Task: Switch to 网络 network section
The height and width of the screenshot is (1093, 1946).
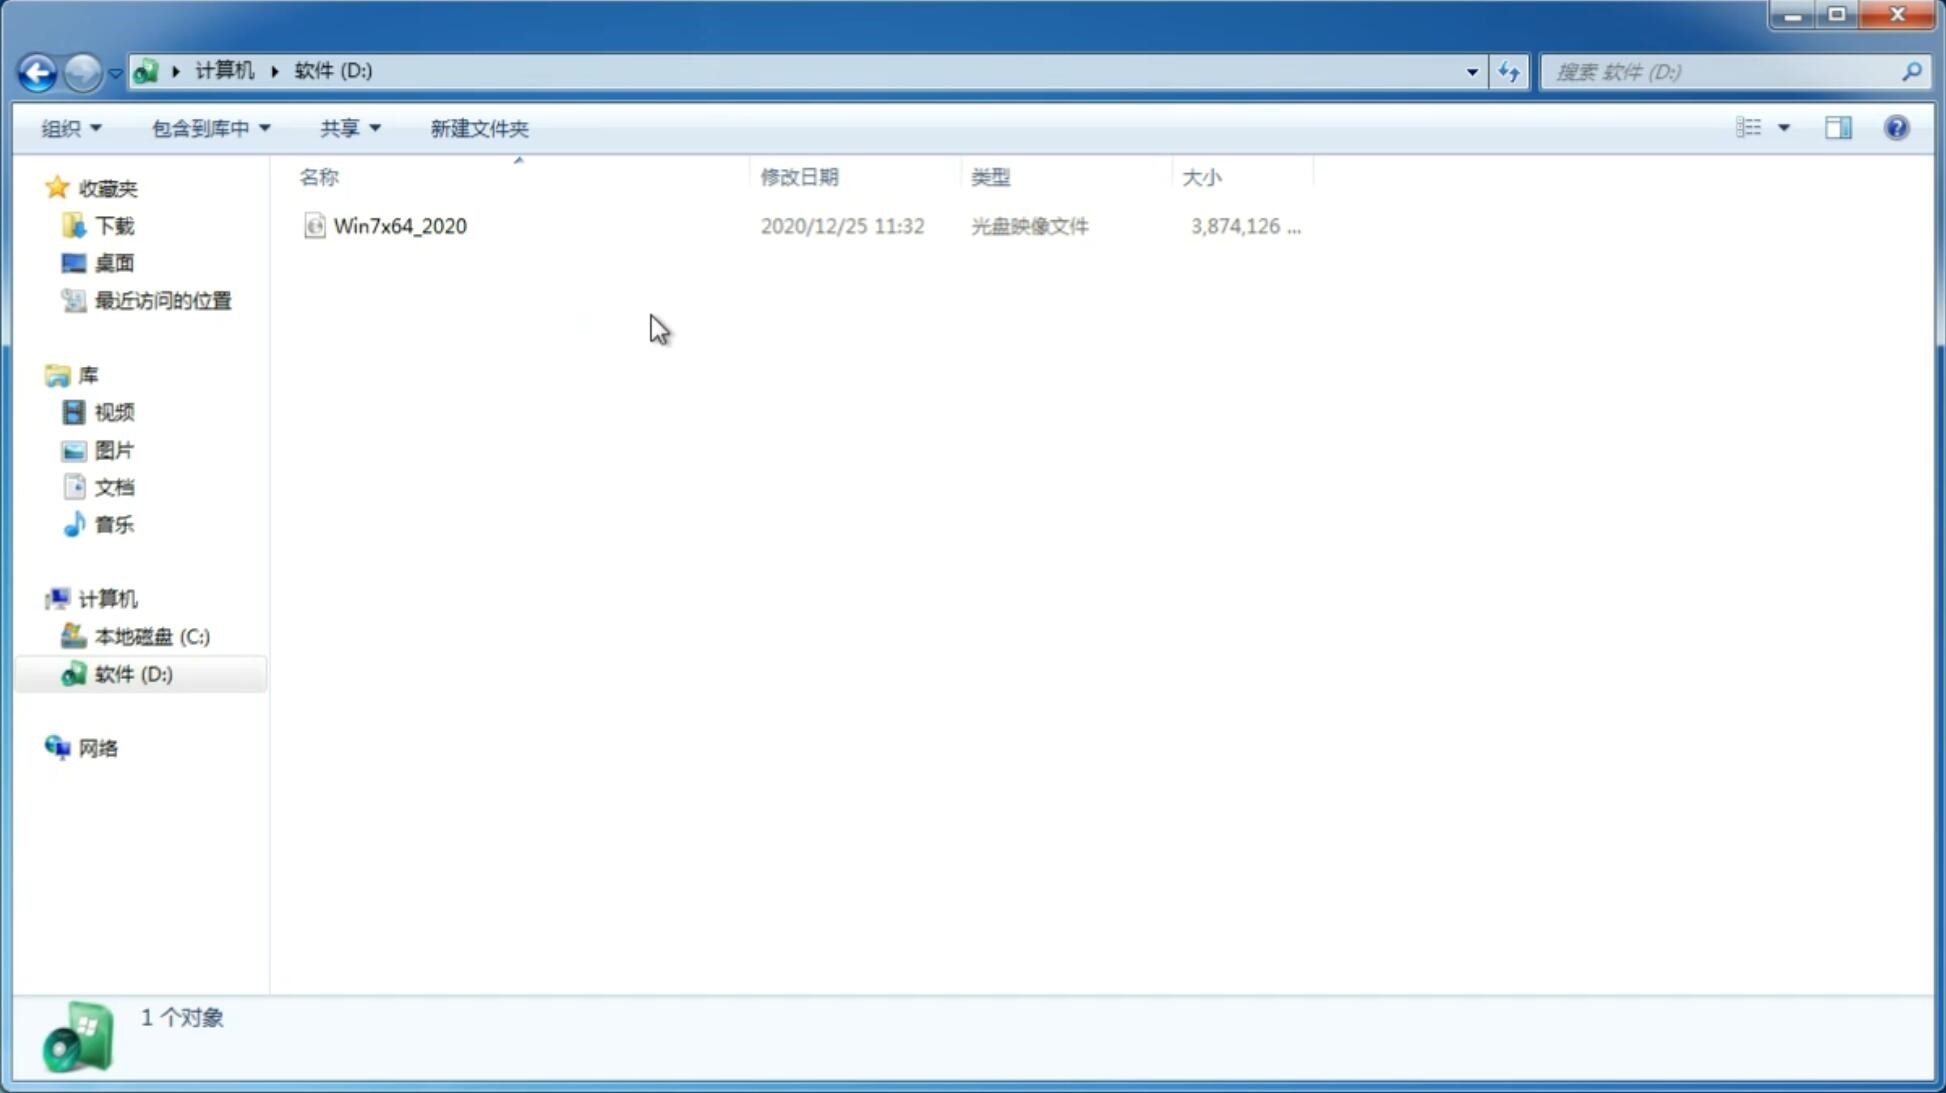Action: 98,748
